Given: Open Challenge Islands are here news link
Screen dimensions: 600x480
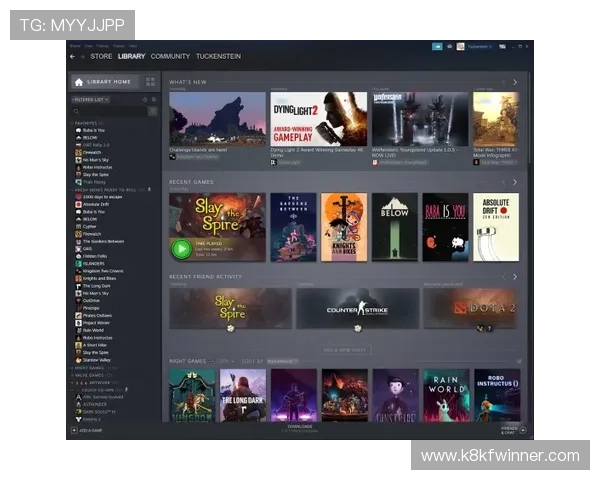Looking at the screenshot, I should click(198, 150).
